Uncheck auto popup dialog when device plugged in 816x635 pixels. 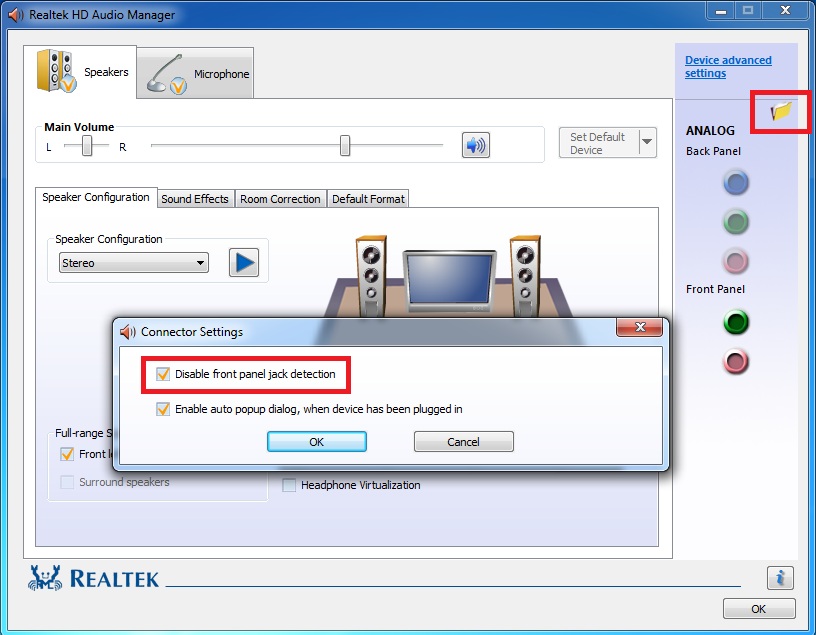[162, 409]
